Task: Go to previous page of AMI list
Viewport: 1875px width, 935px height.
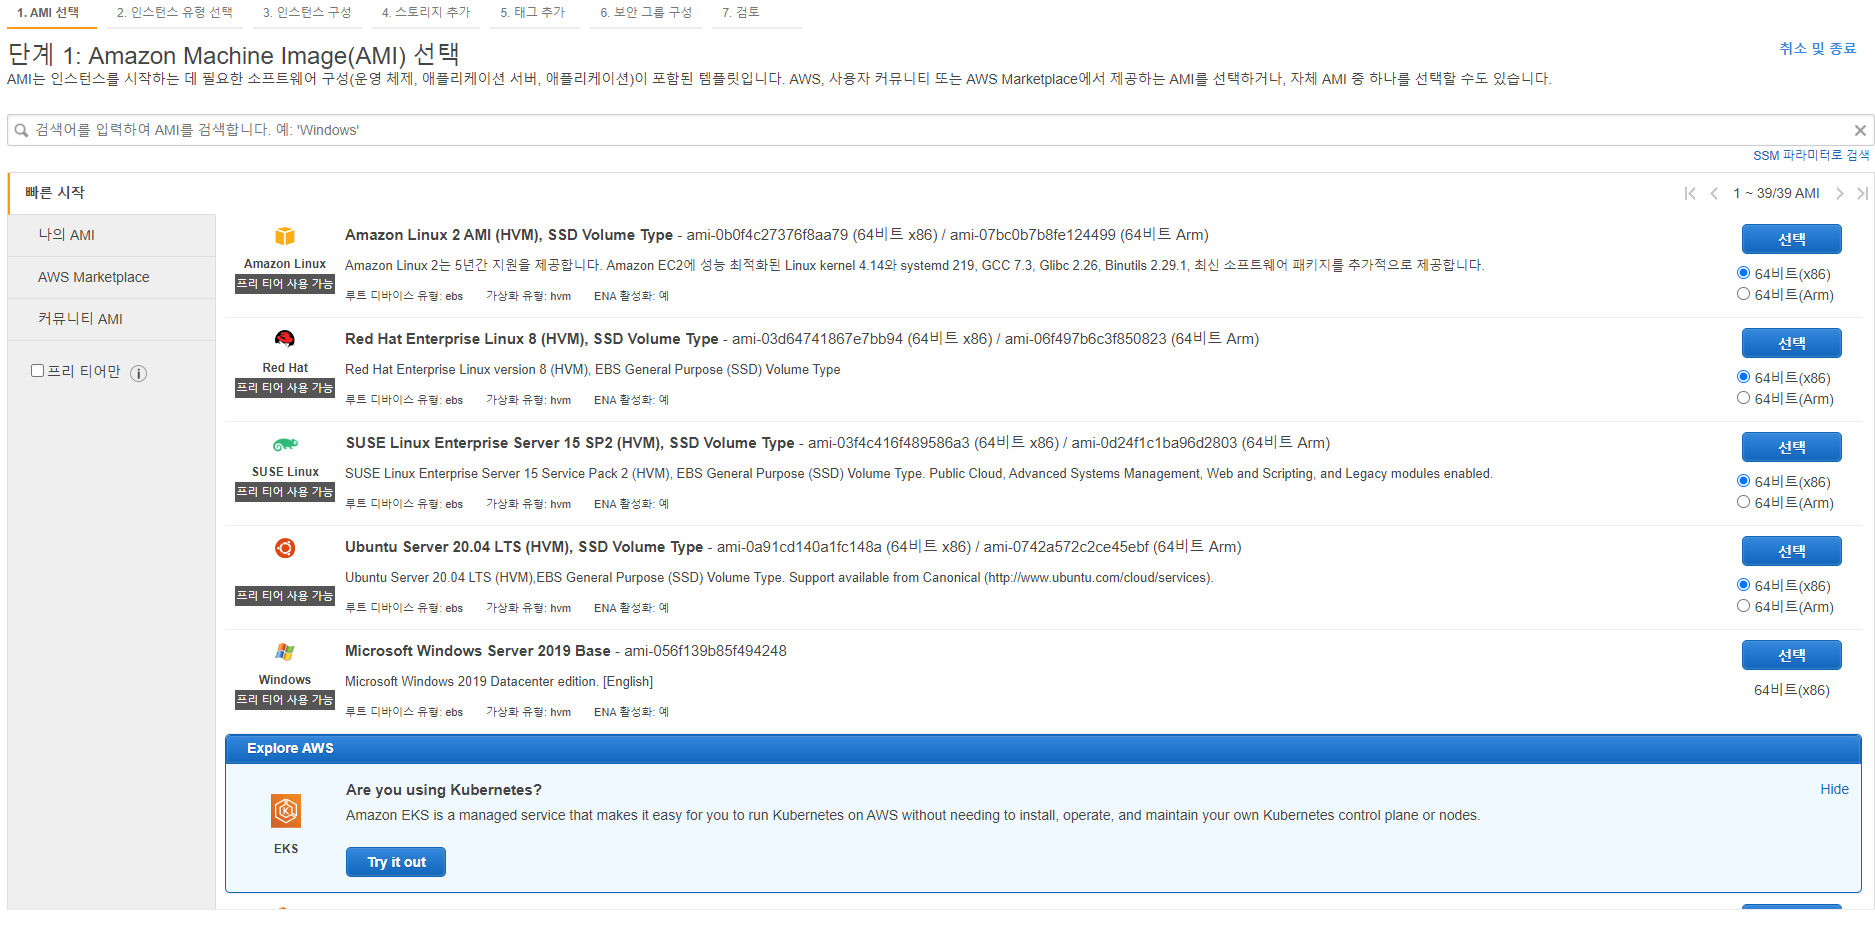Action: click(x=1714, y=193)
